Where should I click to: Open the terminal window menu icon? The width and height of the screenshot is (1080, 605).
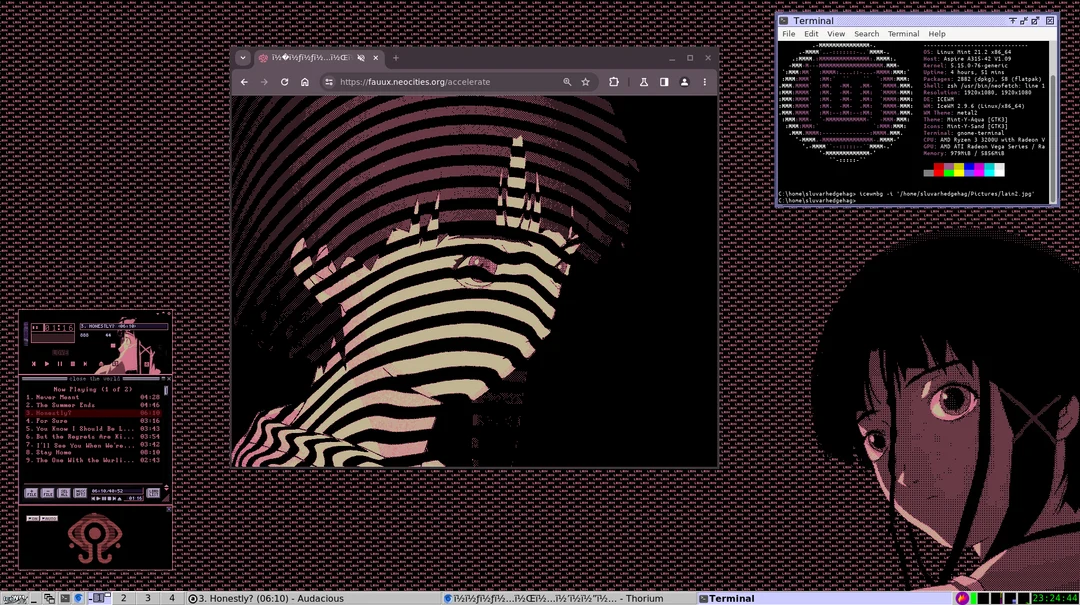pyautogui.click(x=785, y=21)
